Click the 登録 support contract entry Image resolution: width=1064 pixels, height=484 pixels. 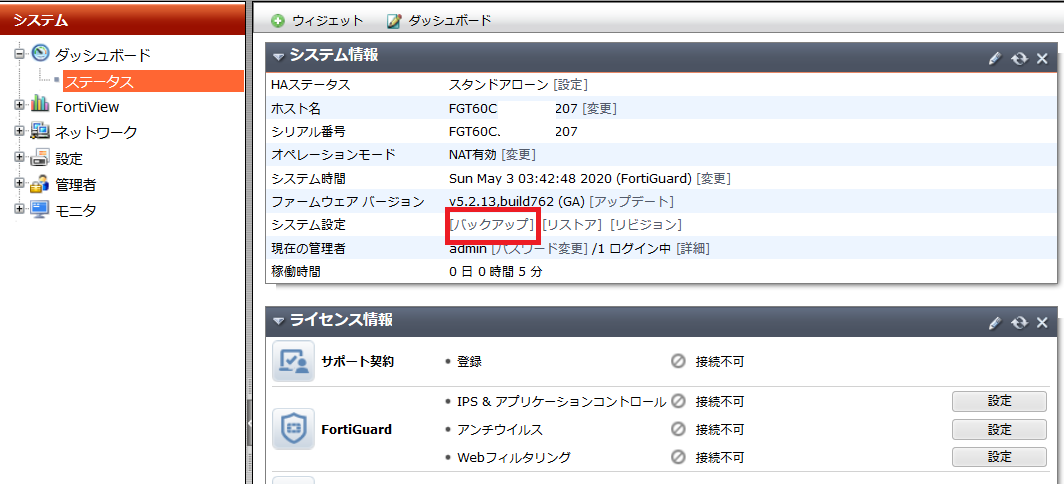click(469, 362)
